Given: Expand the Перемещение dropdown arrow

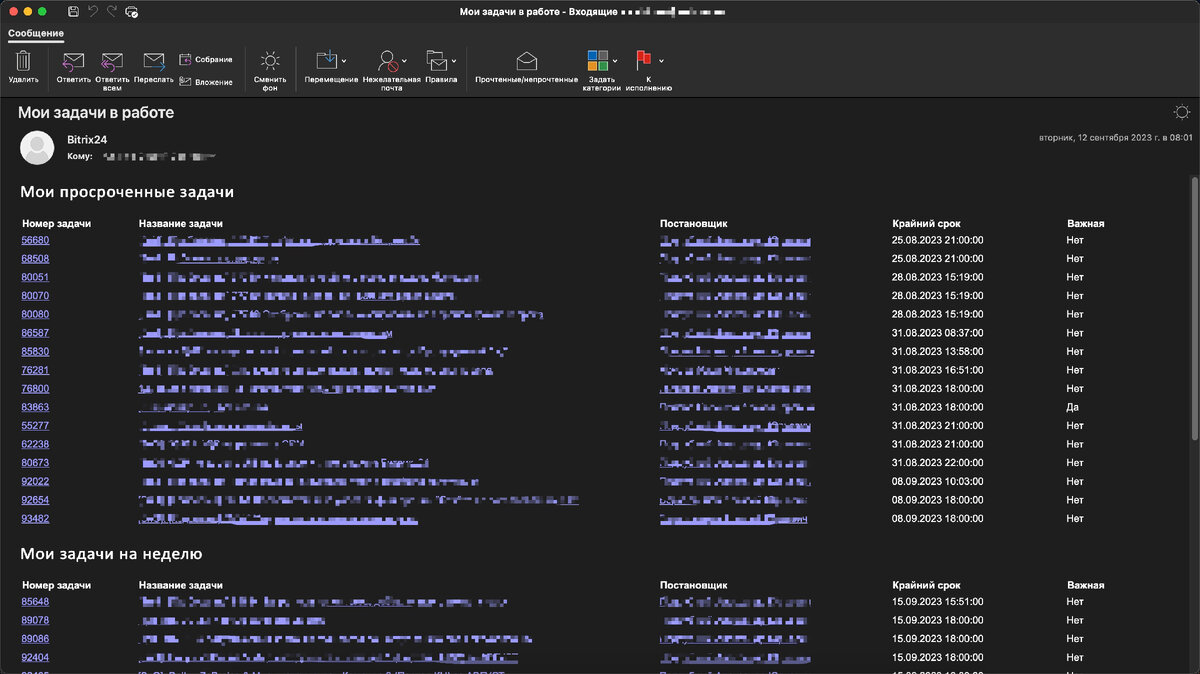Looking at the screenshot, I should (x=344, y=61).
